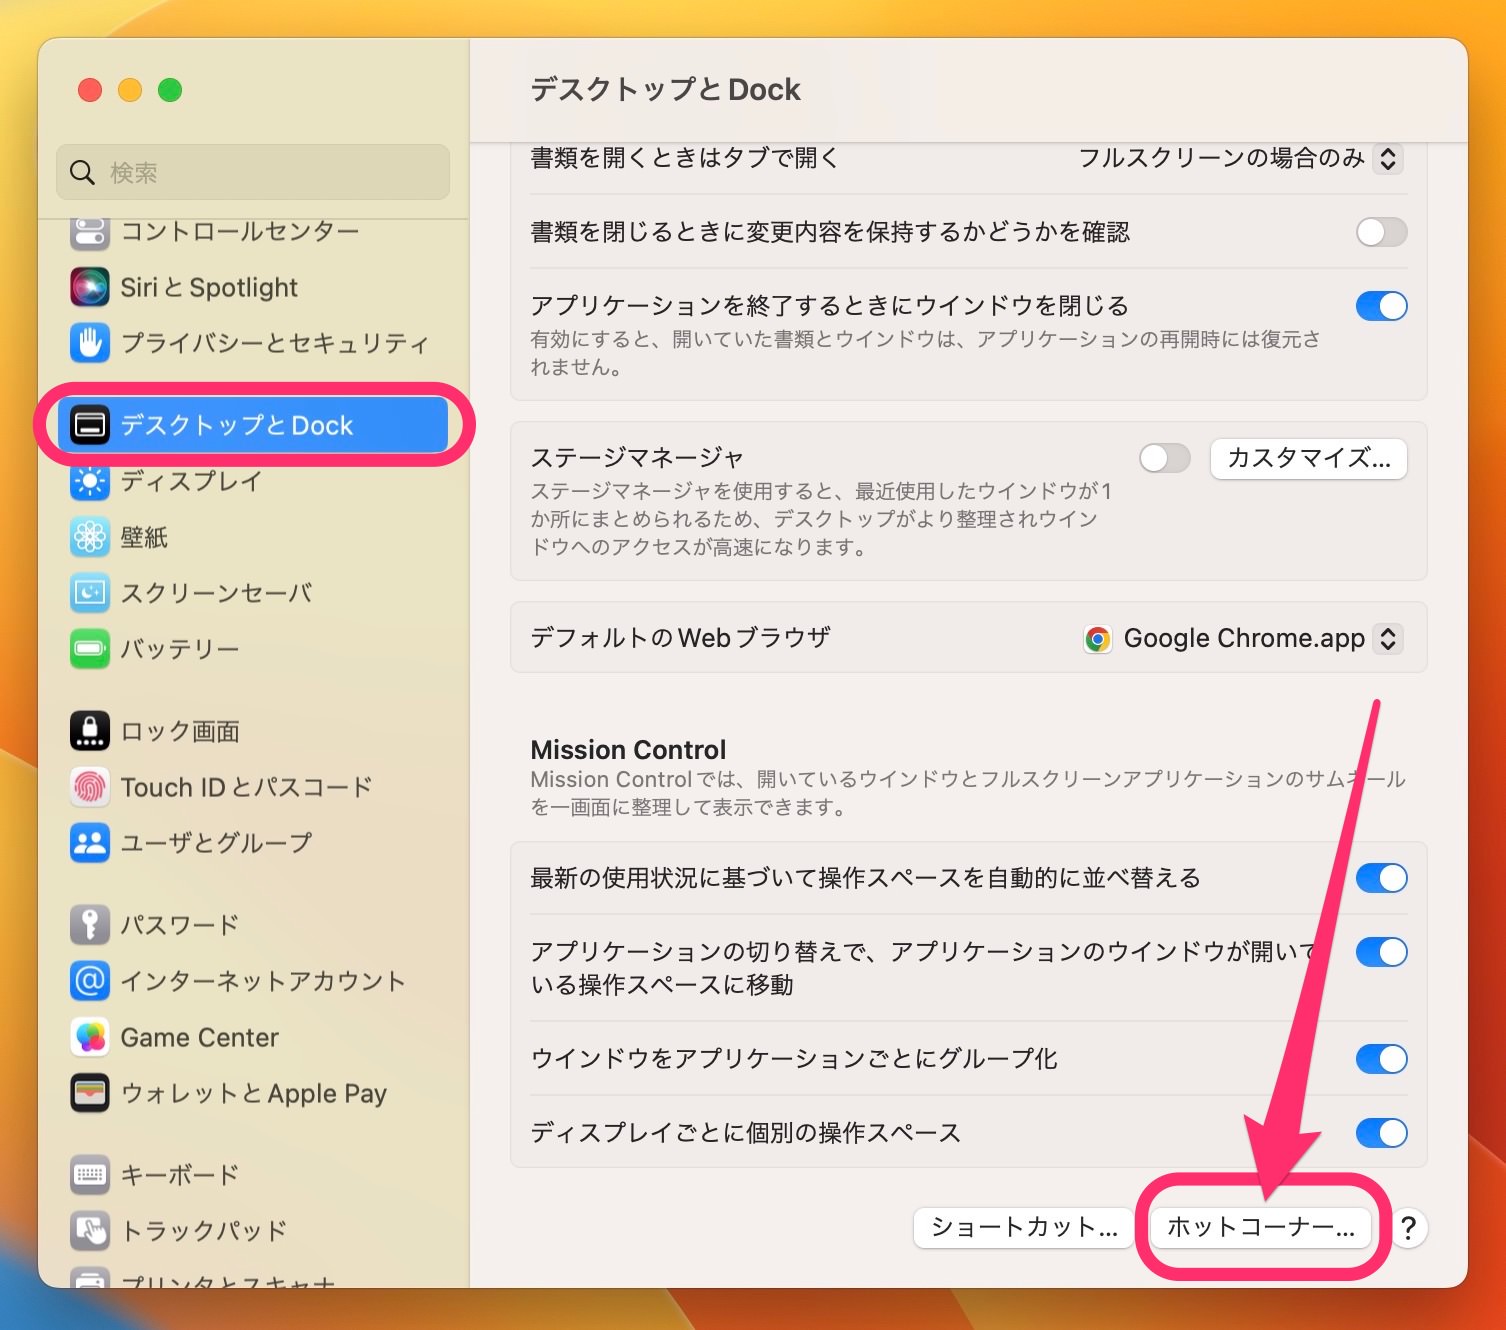
Task: Toggle ディスプレイごとに個別の操作スペース switch
Action: tap(1381, 1133)
